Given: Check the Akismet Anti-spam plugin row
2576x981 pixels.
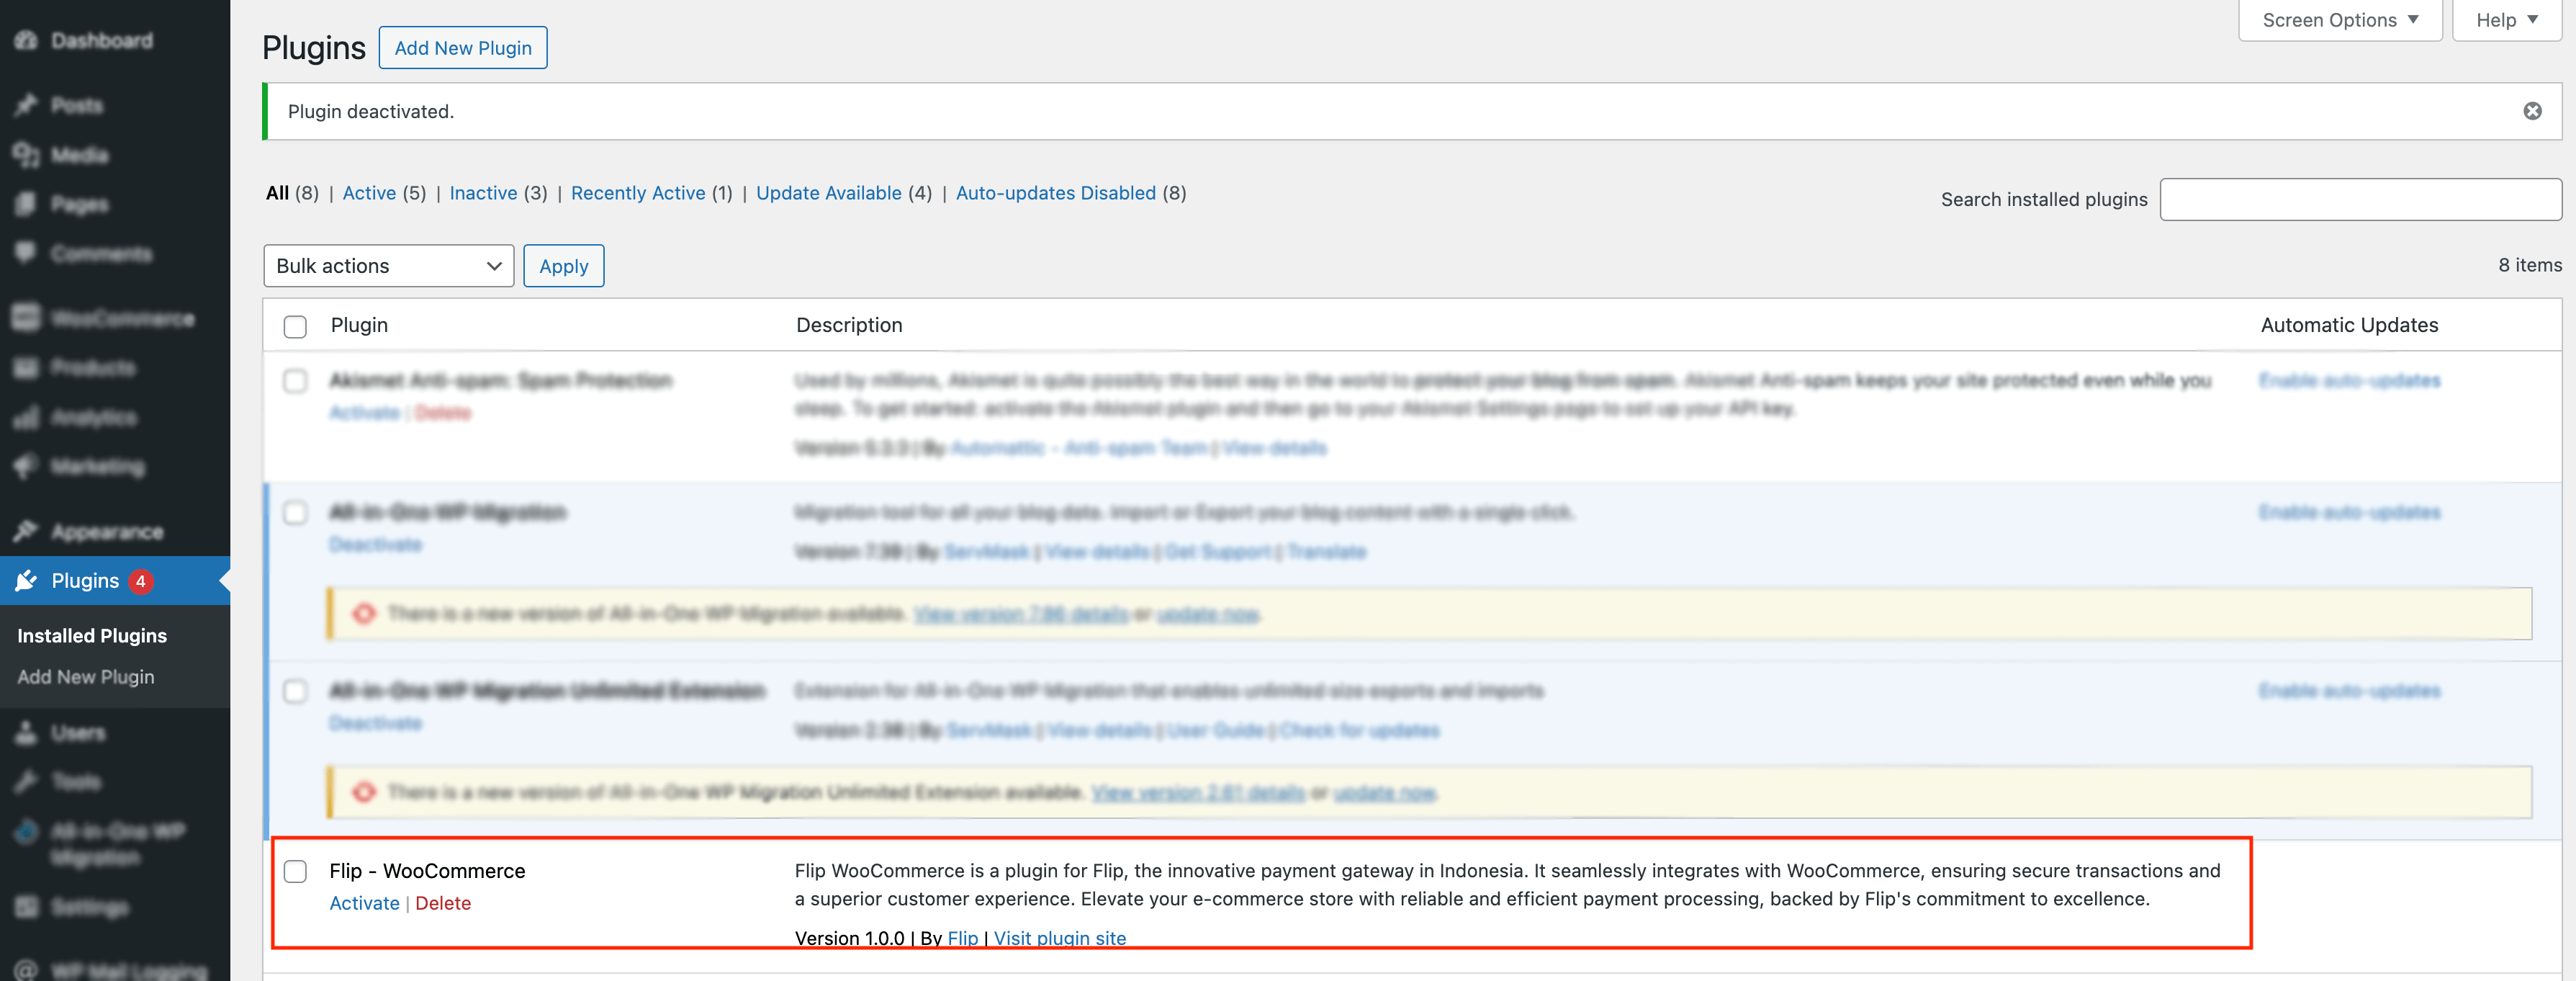Looking at the screenshot, I should [x=295, y=382].
